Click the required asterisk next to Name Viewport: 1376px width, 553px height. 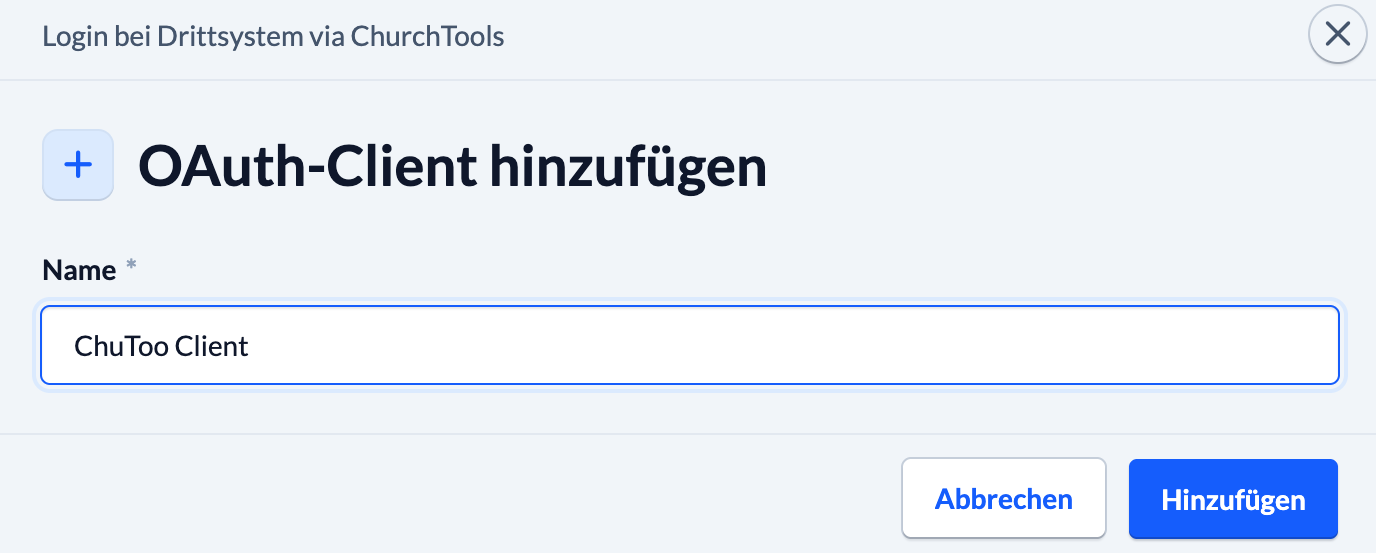[x=130, y=267]
